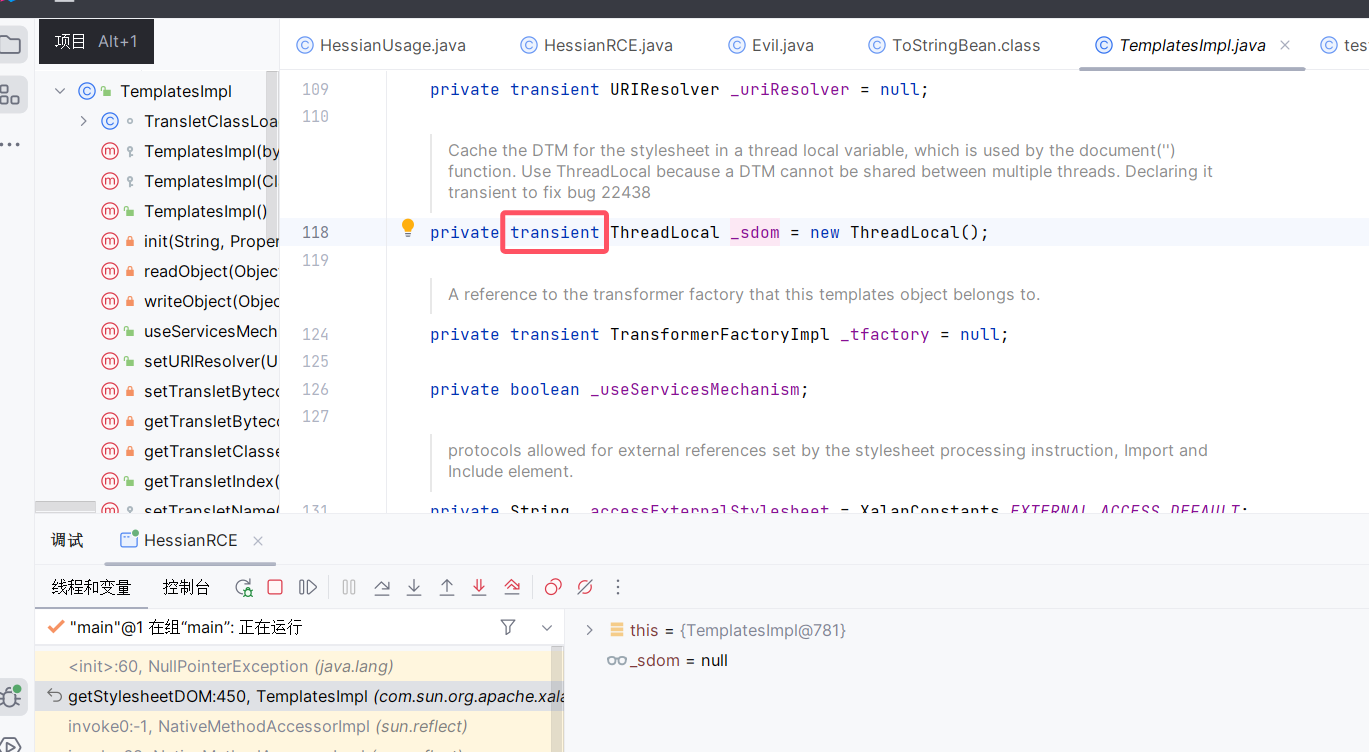The width and height of the screenshot is (1369, 752).
Task: Click the glasses watch icon beside _sdom
Action: (x=617, y=660)
